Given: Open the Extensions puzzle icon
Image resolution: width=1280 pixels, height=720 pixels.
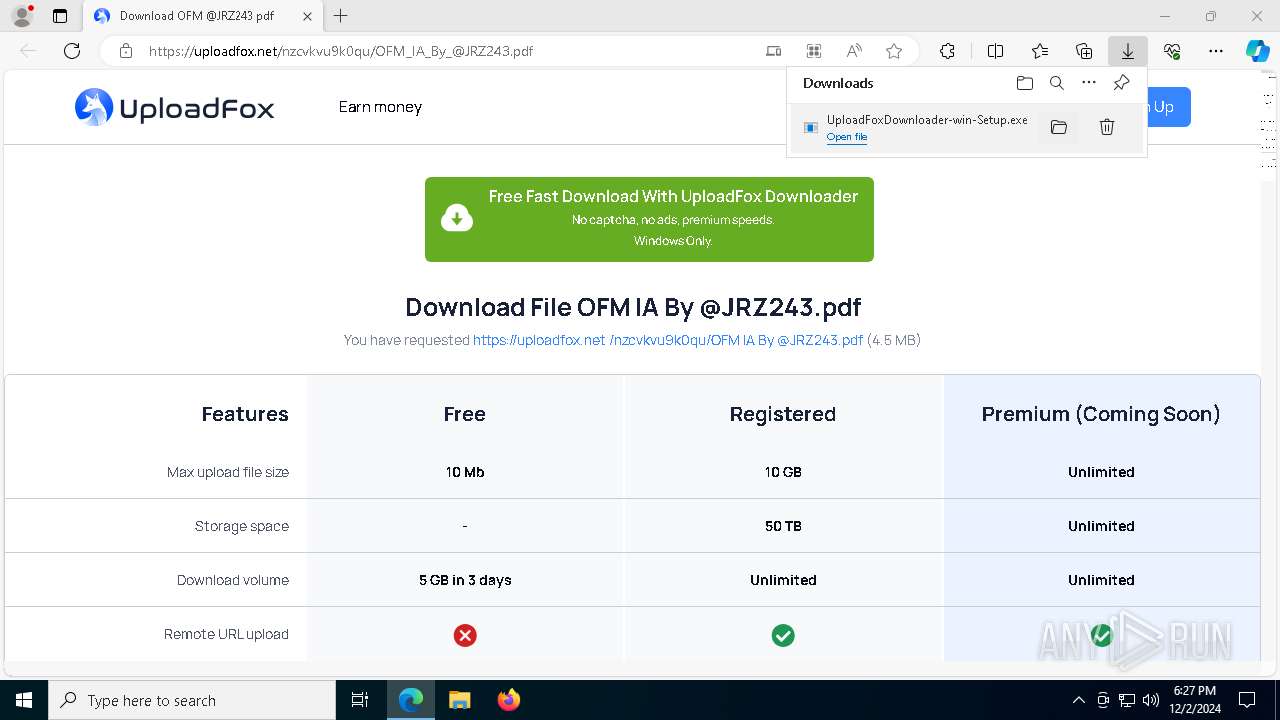Looking at the screenshot, I should pyautogui.click(x=947, y=51).
